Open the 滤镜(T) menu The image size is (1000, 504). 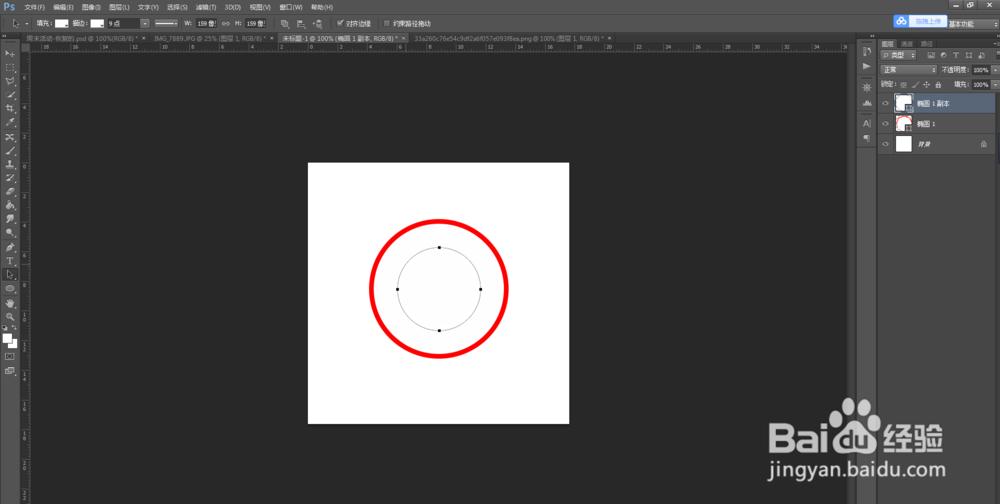(206, 7)
